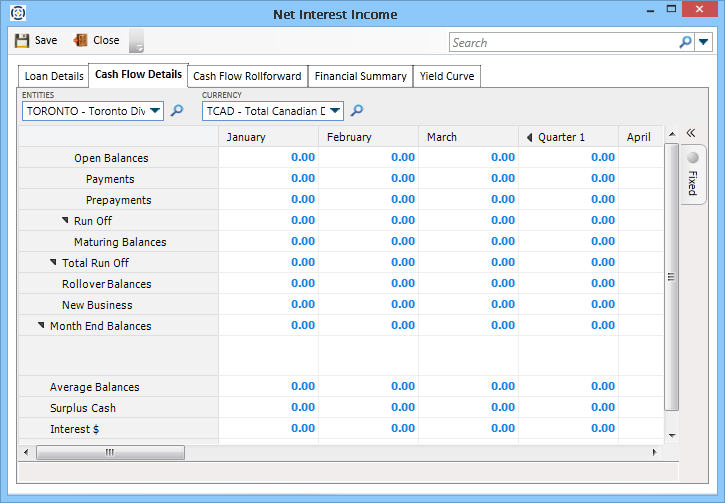Open the Yield Curve tab
The image size is (725, 503).
click(x=448, y=76)
